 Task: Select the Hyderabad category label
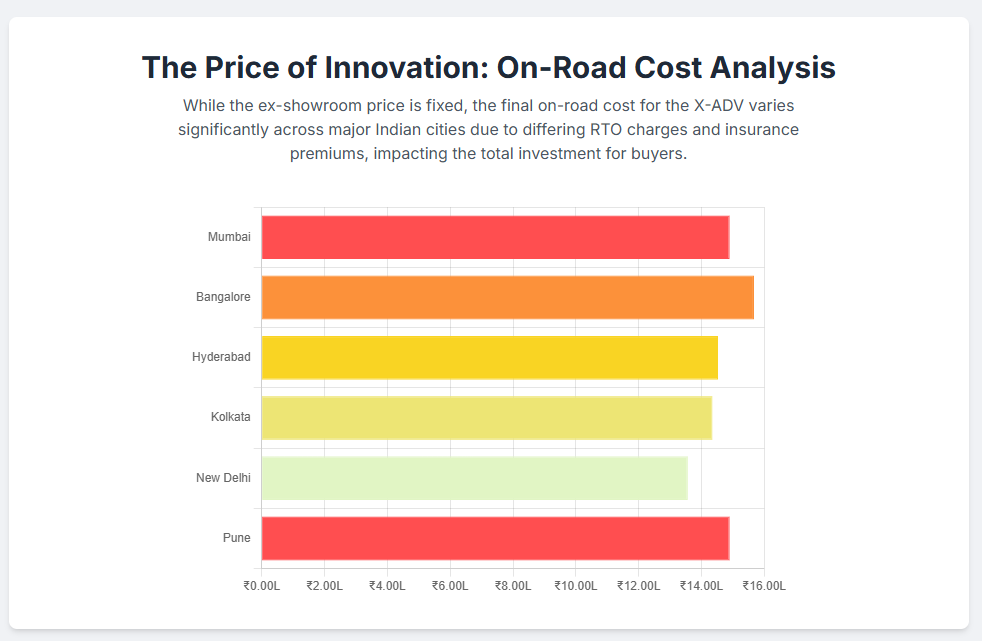pos(221,357)
